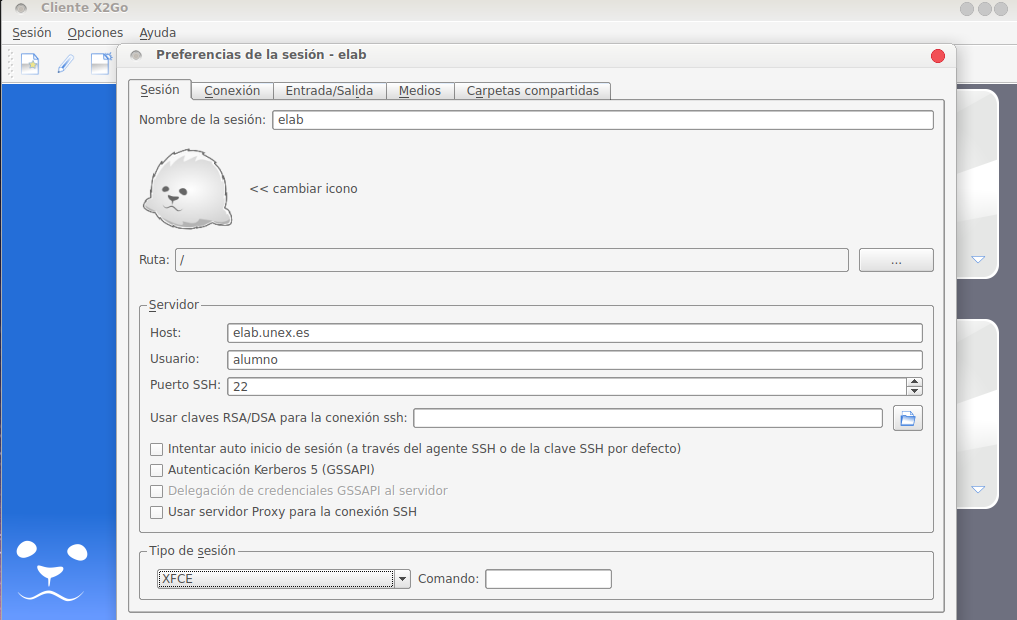The image size is (1017, 620).
Task: Open the RSA/DSA key file browse folder icon
Action: (907, 418)
